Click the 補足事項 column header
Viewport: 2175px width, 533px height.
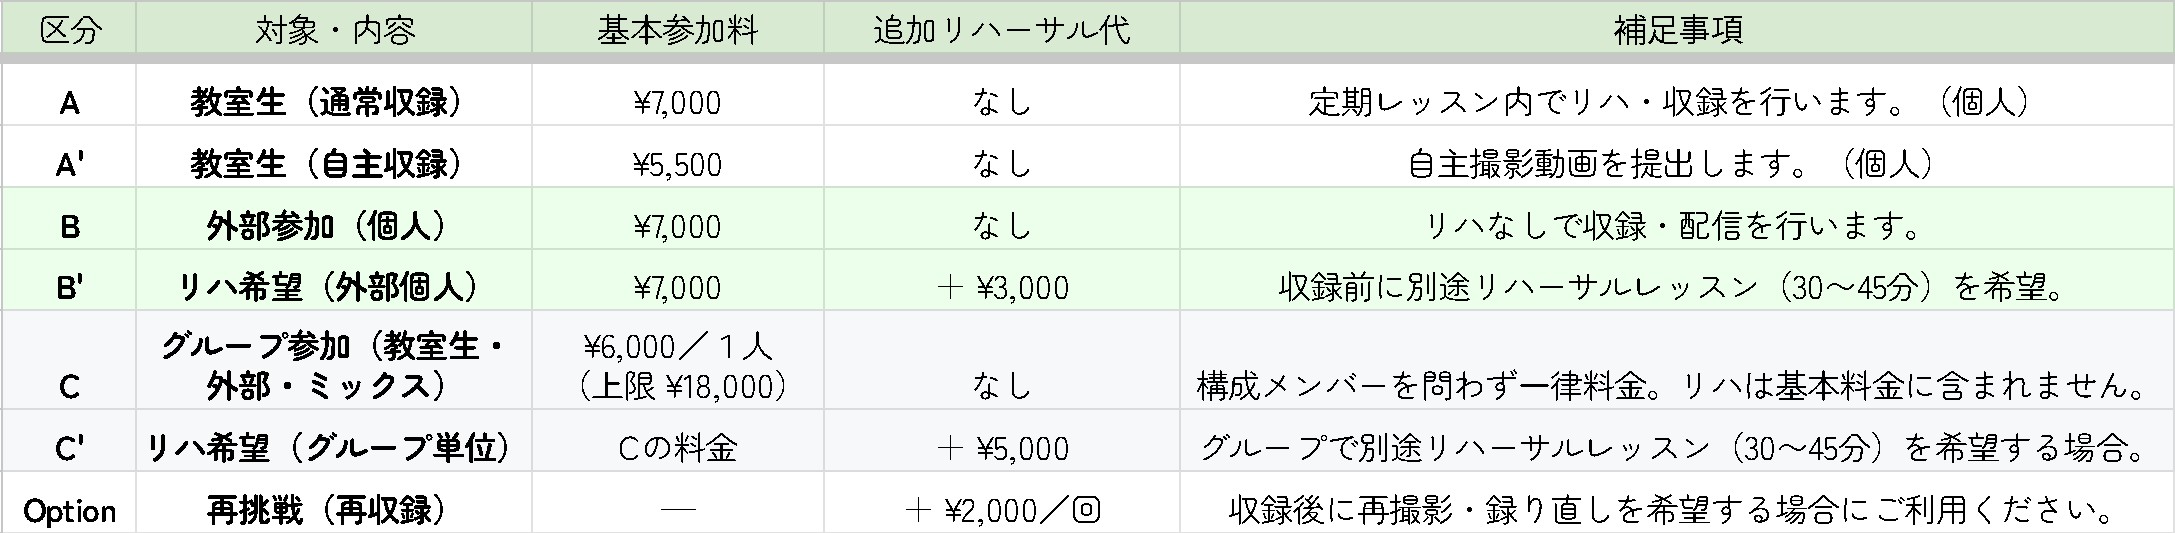(x=1677, y=30)
